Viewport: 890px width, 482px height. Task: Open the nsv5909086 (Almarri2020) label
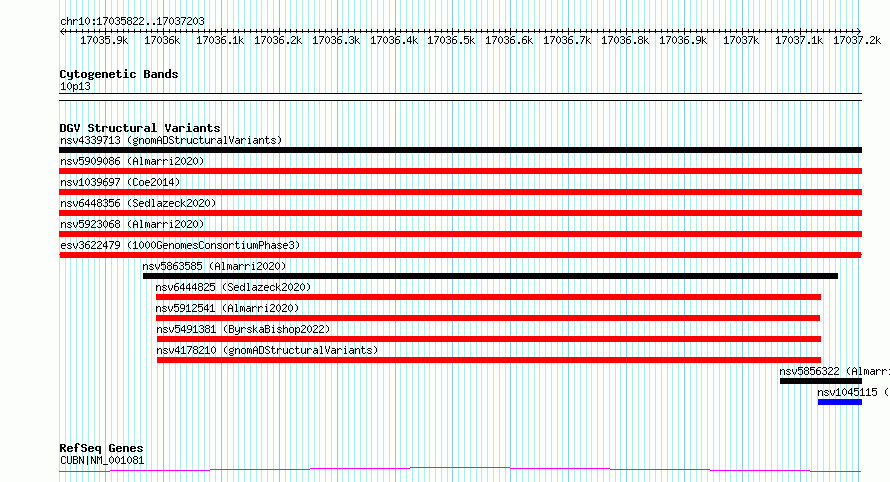coord(132,161)
